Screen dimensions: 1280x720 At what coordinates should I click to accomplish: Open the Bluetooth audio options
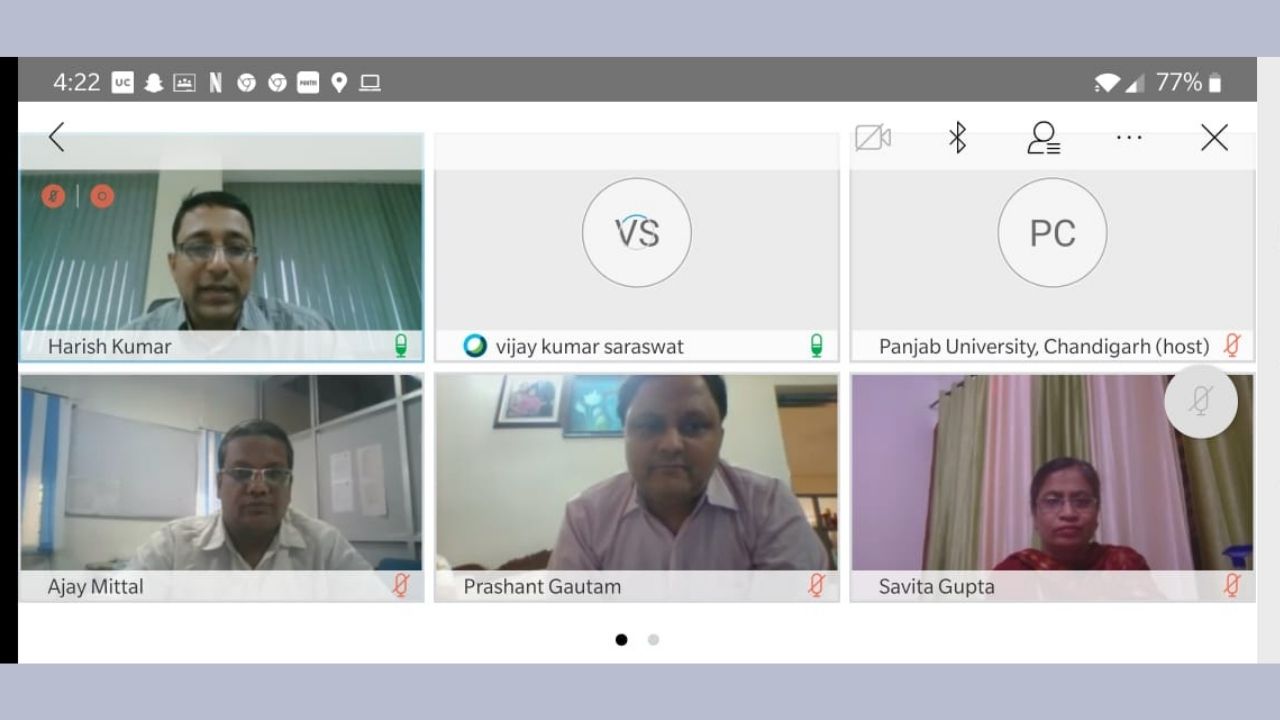957,138
